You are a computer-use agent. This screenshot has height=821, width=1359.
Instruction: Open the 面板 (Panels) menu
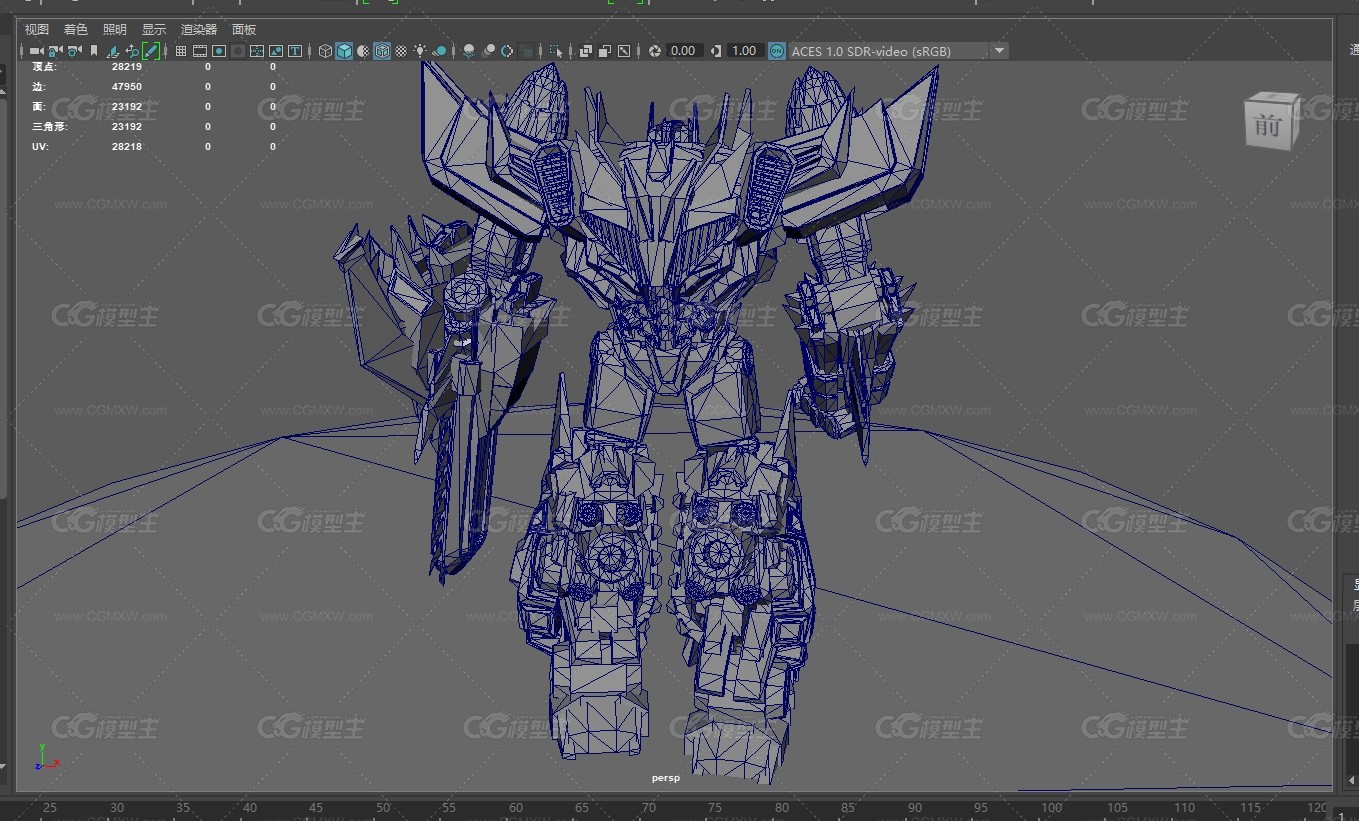(244, 30)
